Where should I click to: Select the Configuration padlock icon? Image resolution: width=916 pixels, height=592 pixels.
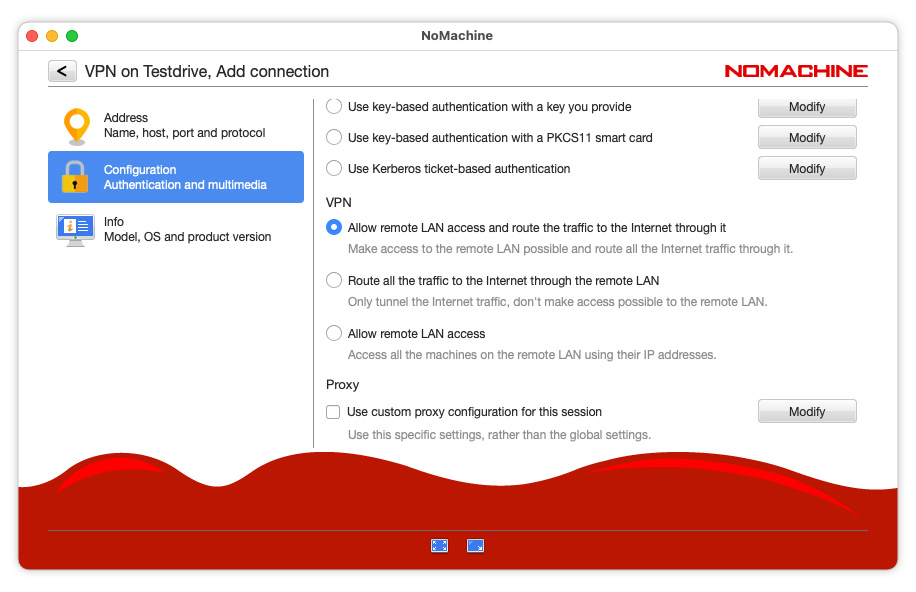[x=76, y=177]
